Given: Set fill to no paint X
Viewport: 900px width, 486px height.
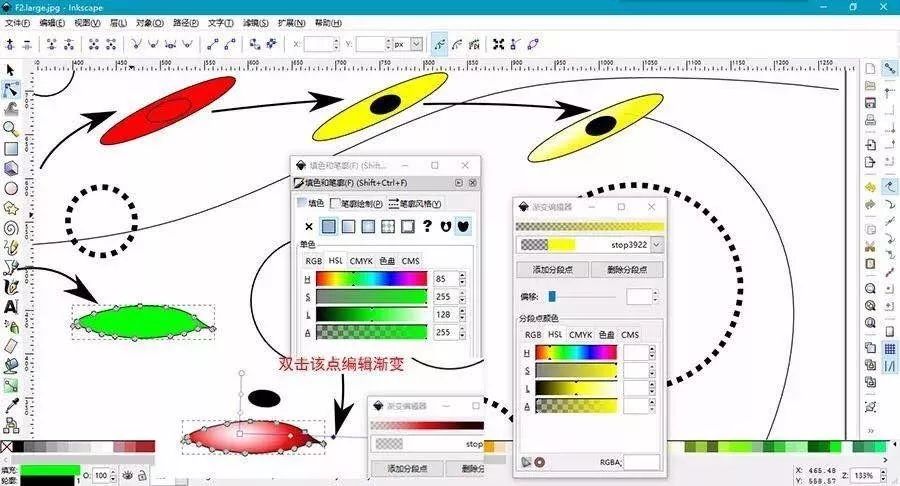Looking at the screenshot, I should point(309,226).
